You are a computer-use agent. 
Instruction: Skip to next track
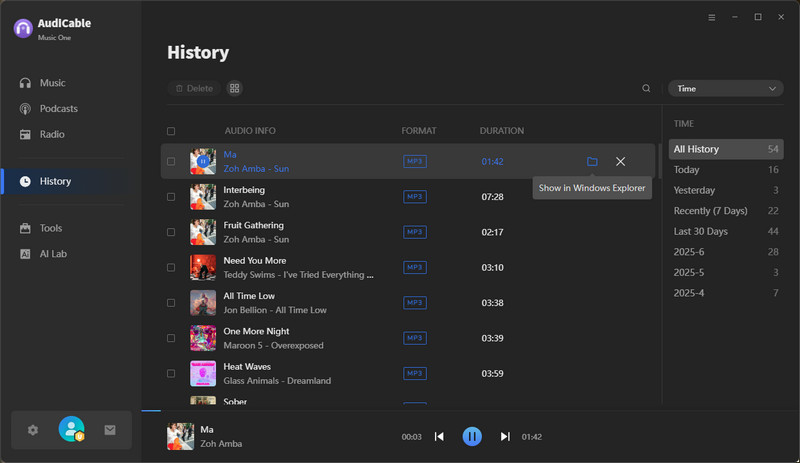click(x=505, y=436)
